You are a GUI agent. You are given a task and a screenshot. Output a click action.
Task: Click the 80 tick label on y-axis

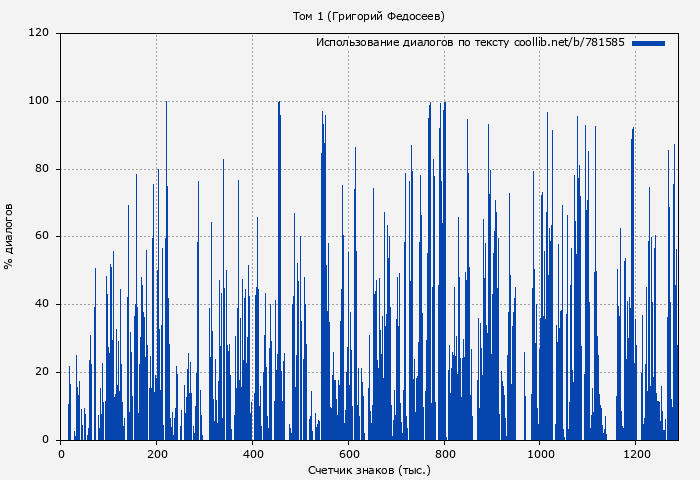coord(42,169)
